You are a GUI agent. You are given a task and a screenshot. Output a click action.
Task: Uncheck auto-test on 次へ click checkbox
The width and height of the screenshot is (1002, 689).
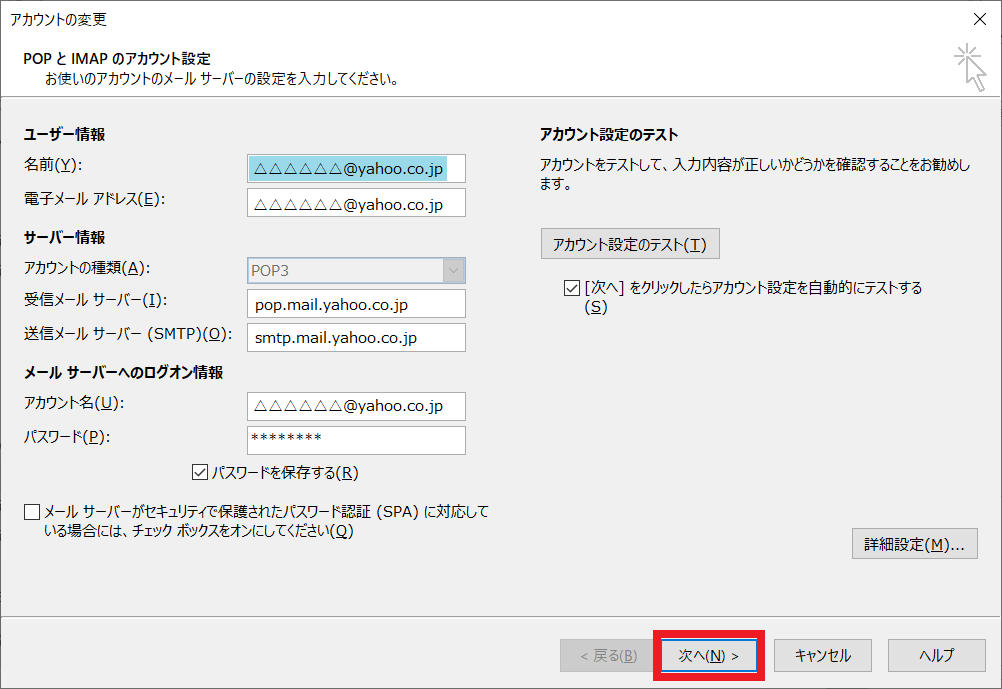tap(572, 288)
